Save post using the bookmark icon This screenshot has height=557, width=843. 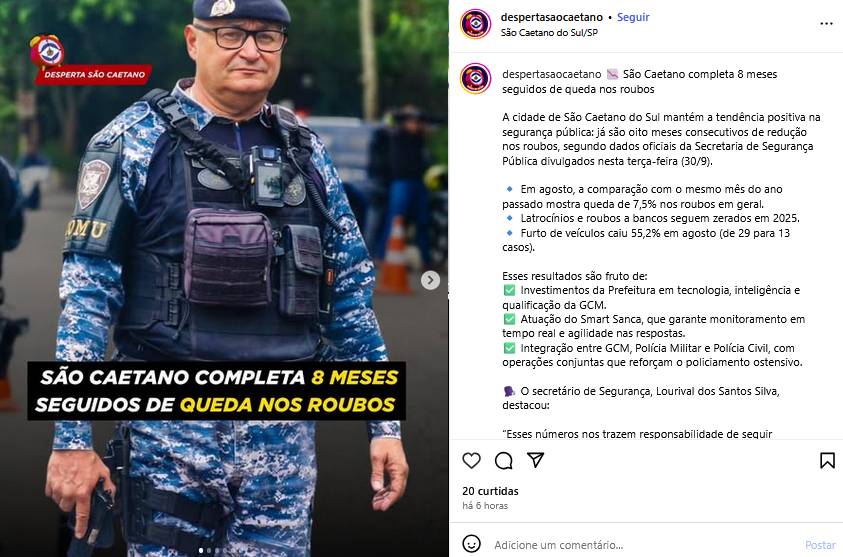pyautogui.click(x=827, y=460)
